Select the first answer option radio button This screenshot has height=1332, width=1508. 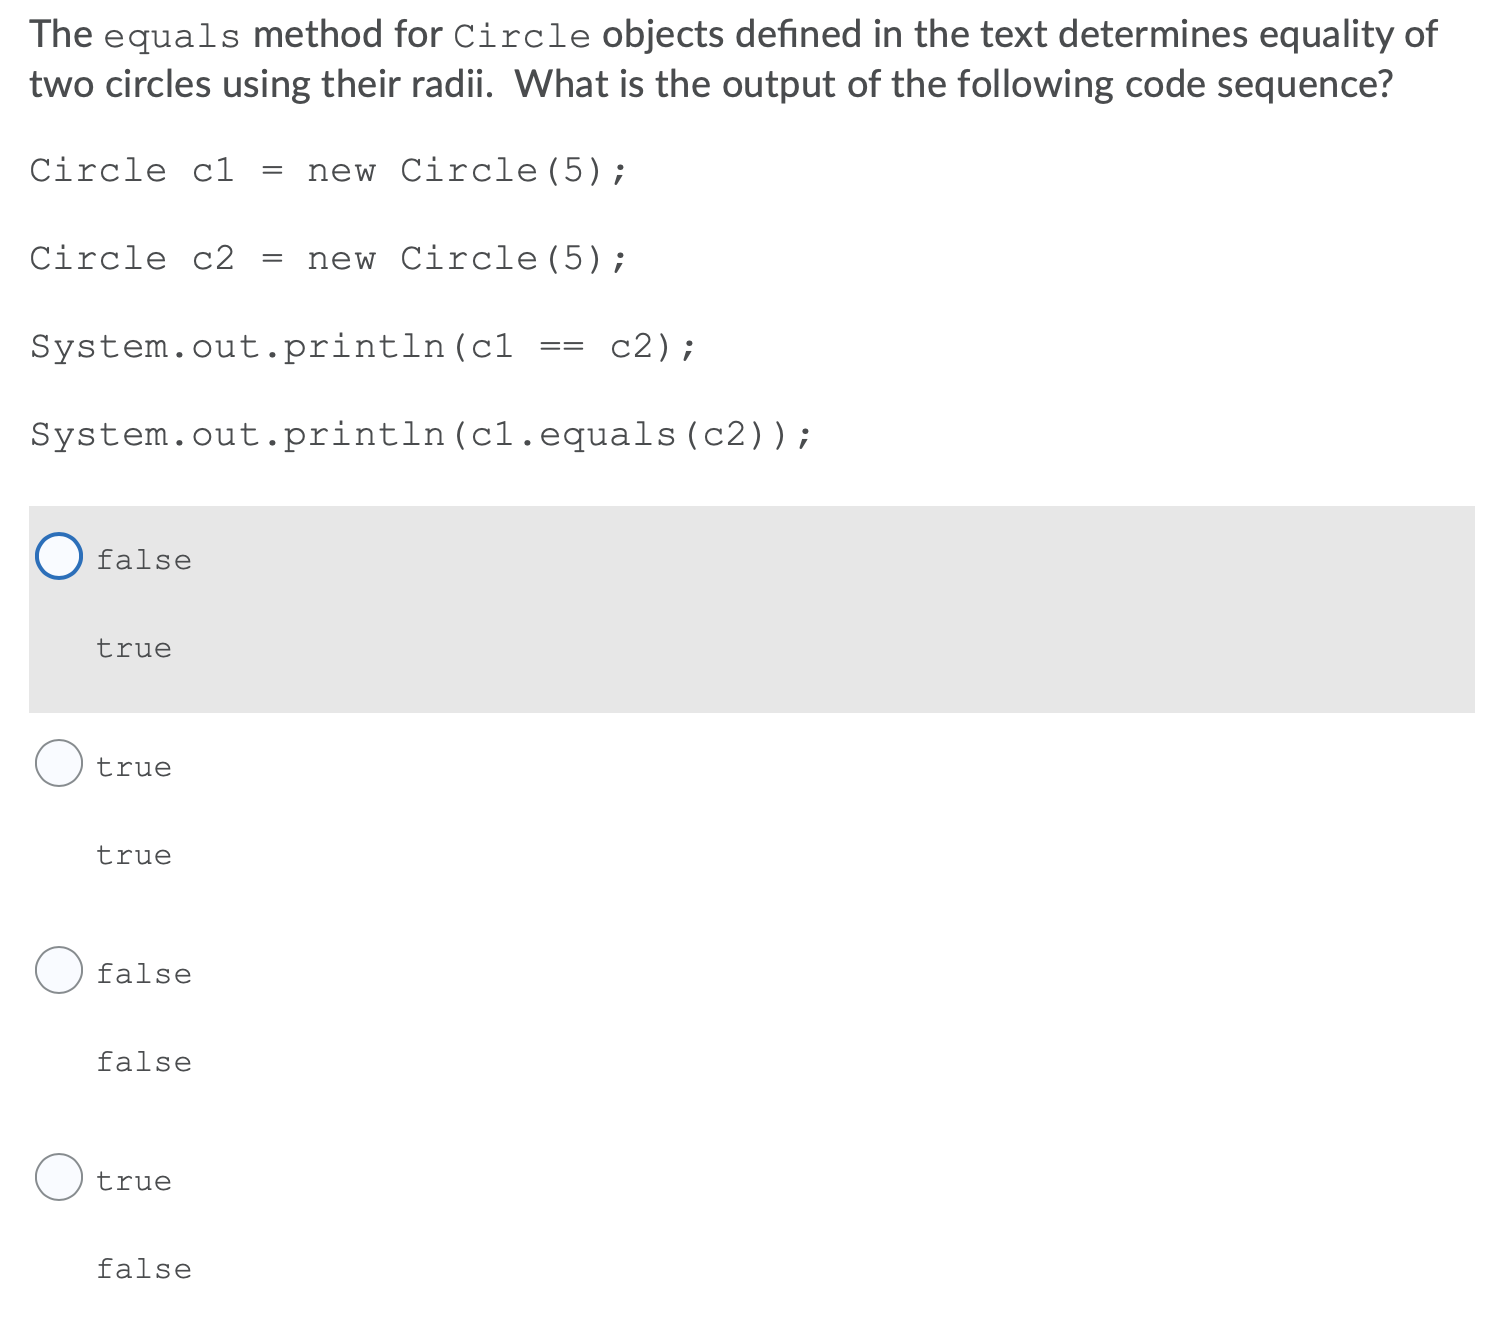pos(58,556)
